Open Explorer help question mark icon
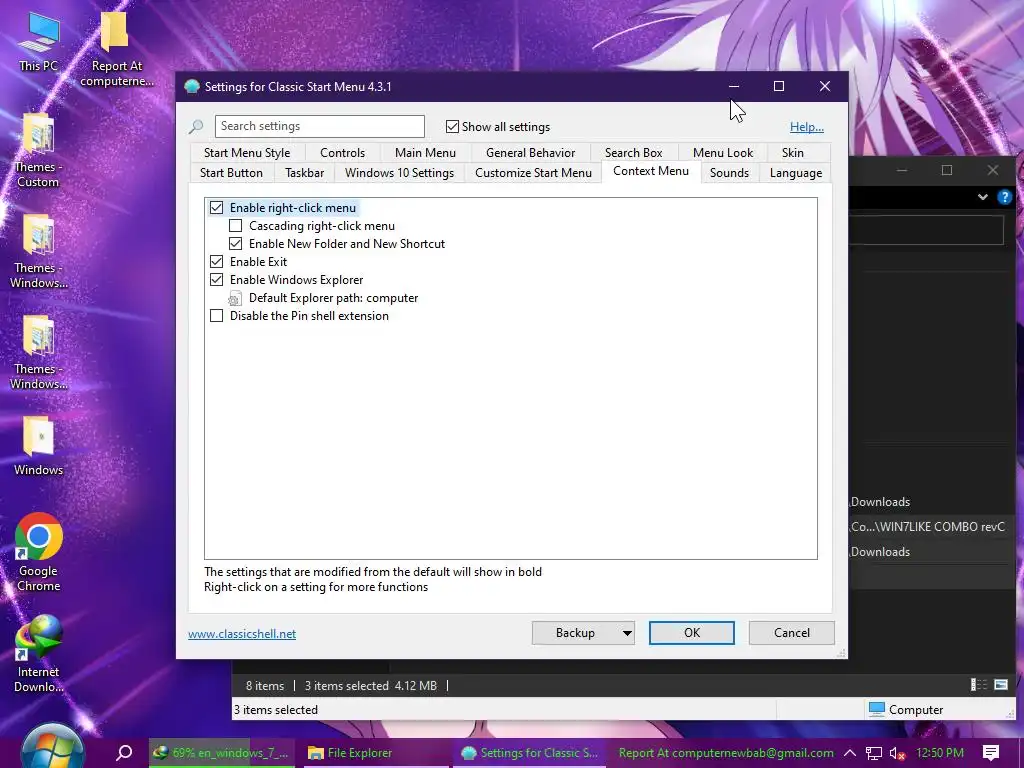This screenshot has height=768, width=1024. tap(1004, 197)
